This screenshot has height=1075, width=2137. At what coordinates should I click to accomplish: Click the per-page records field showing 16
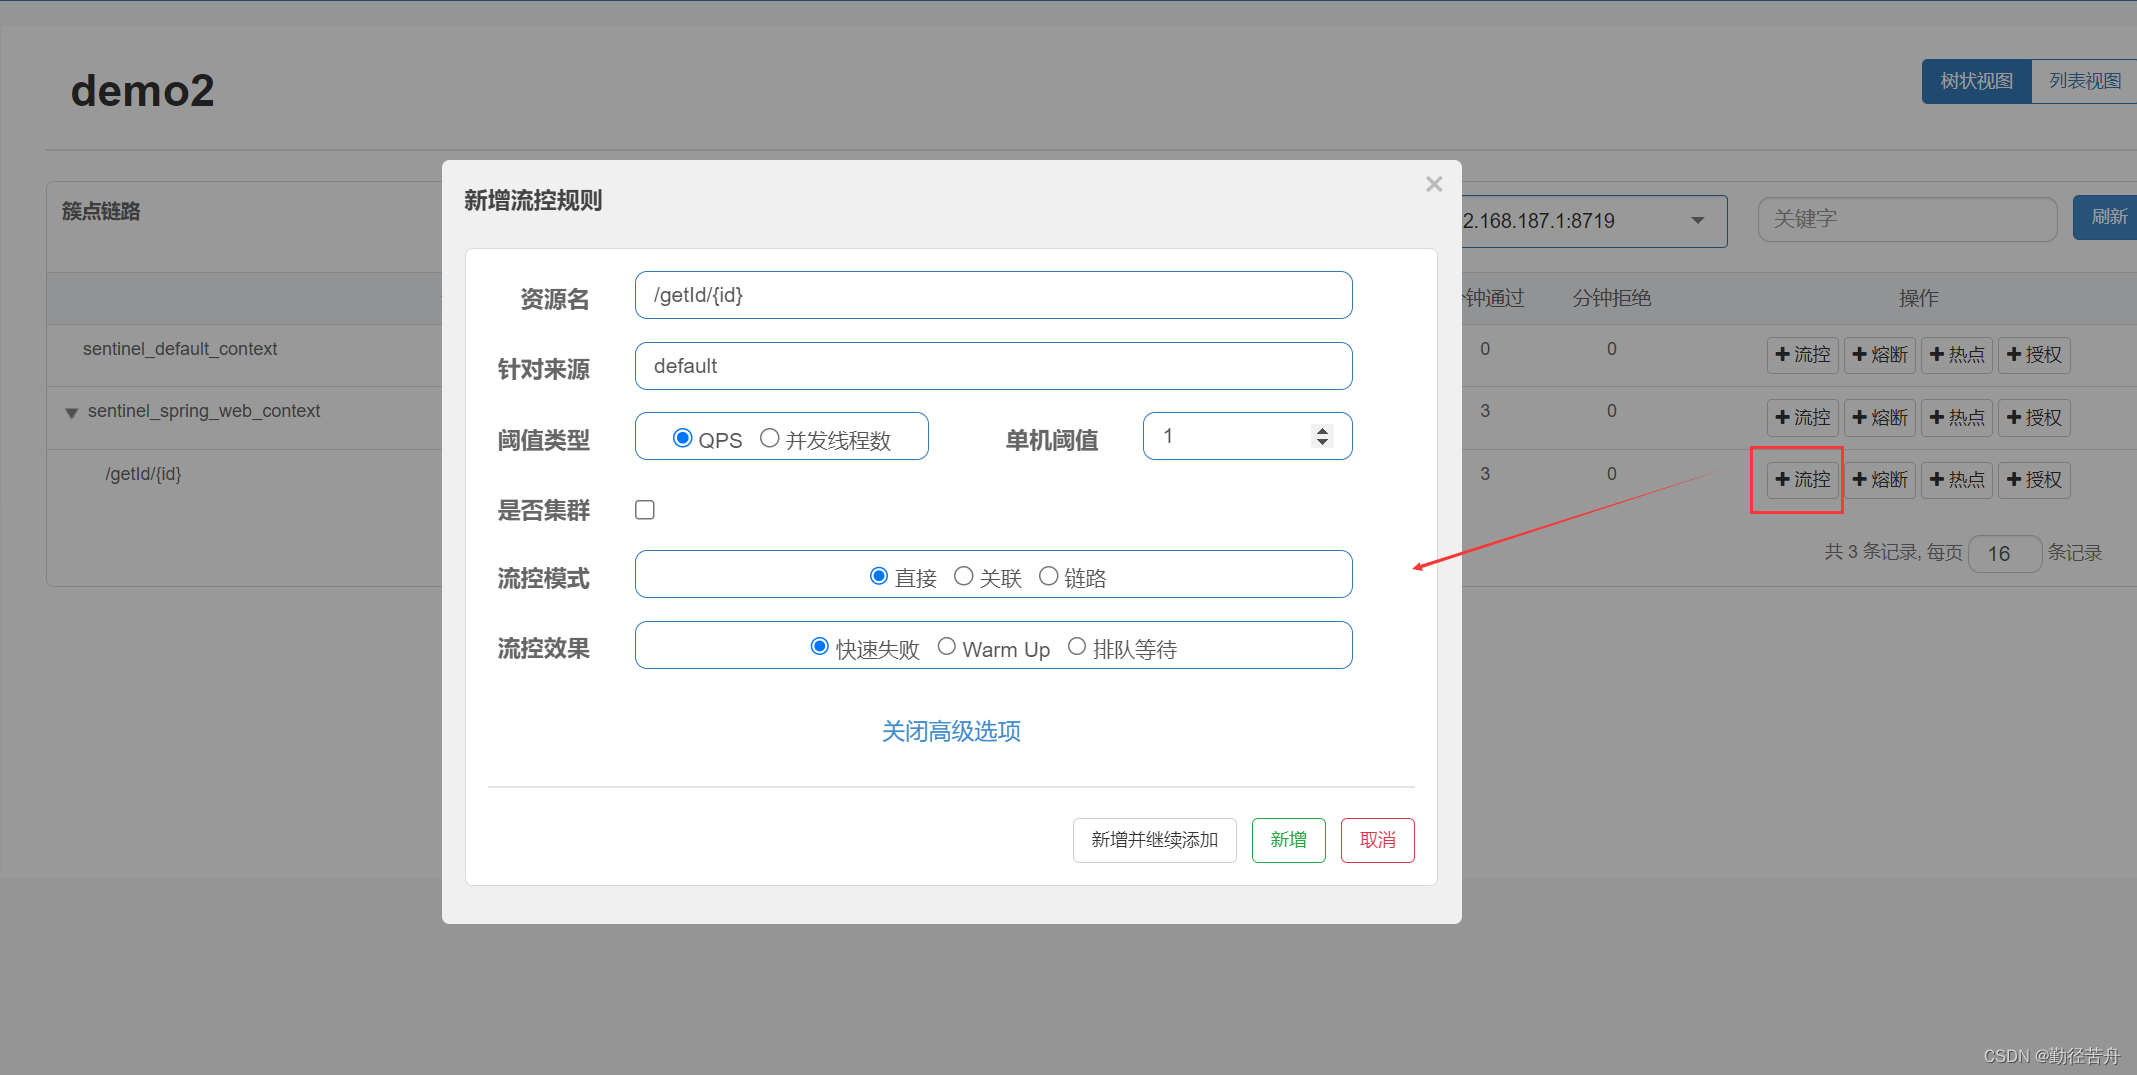pyautogui.click(x=2004, y=553)
